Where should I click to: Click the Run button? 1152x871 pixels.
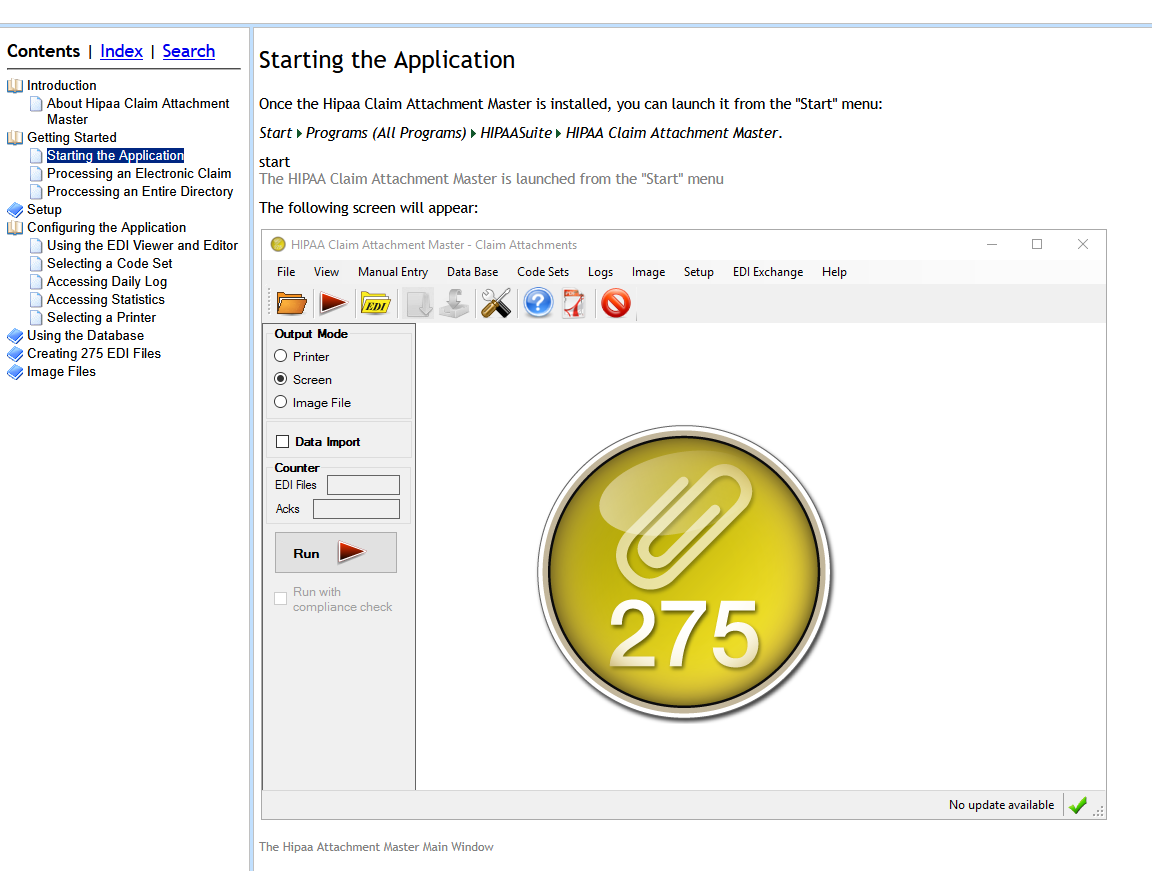336,553
